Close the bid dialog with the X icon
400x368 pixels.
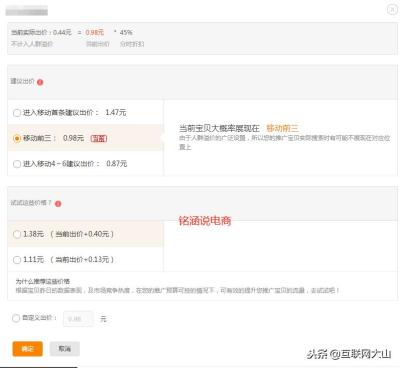(392, 9)
